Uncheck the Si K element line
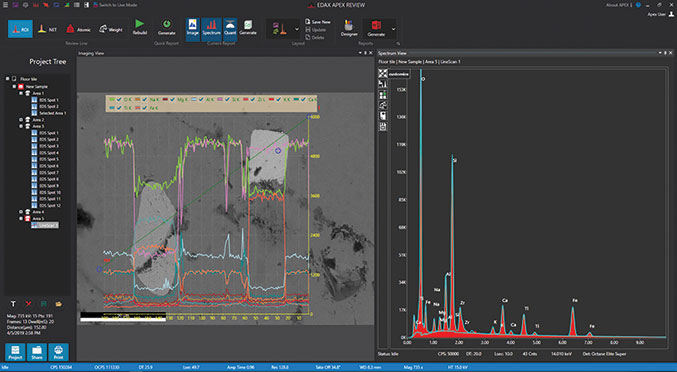The width and height of the screenshot is (677, 372). pyautogui.click(x=227, y=99)
